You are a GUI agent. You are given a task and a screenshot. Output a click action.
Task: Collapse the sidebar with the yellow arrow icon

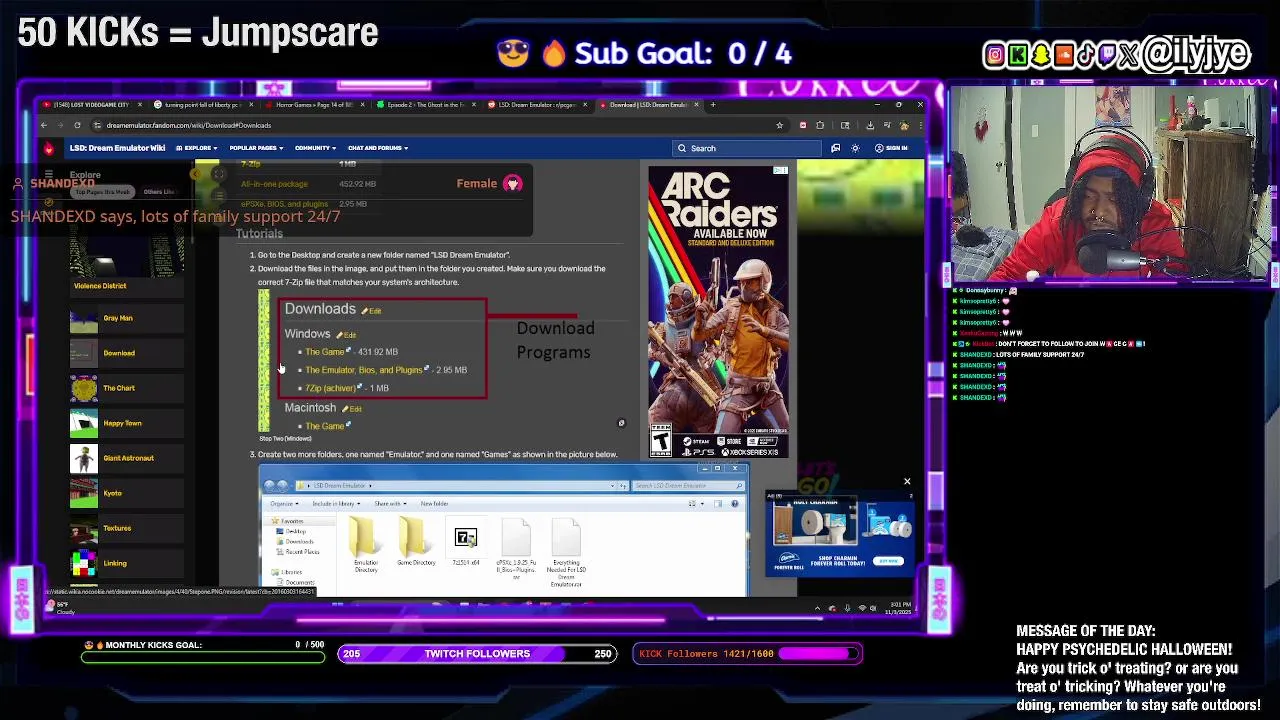pos(196,174)
